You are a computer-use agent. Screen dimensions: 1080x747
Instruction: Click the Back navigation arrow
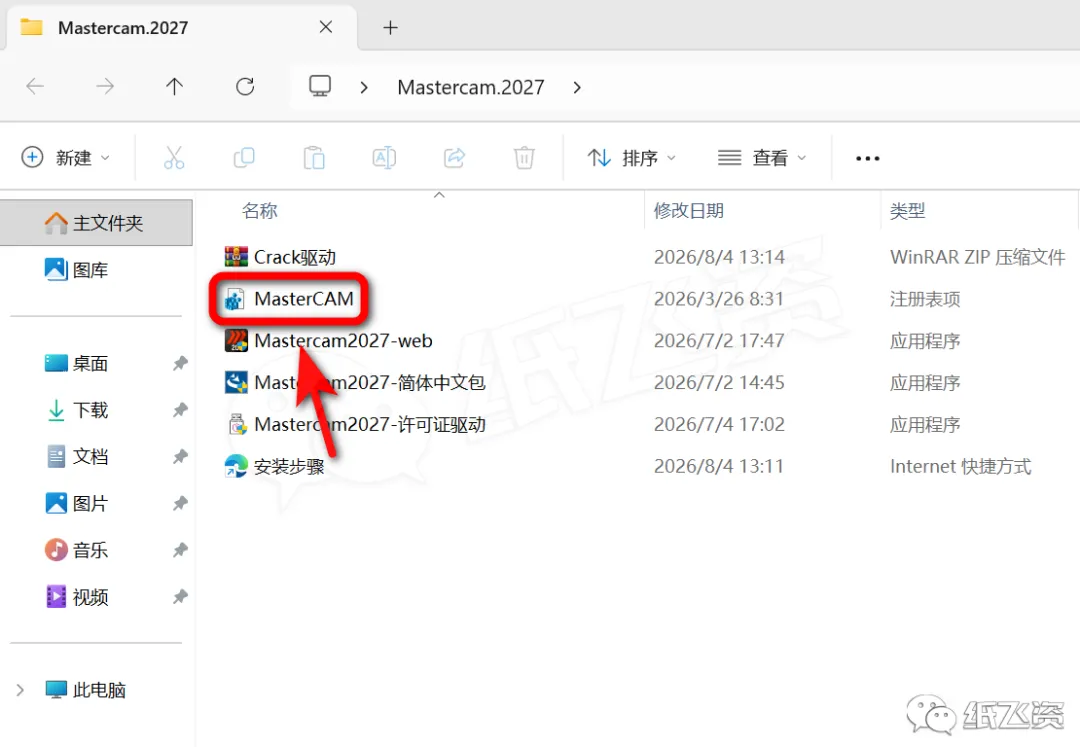tap(35, 87)
